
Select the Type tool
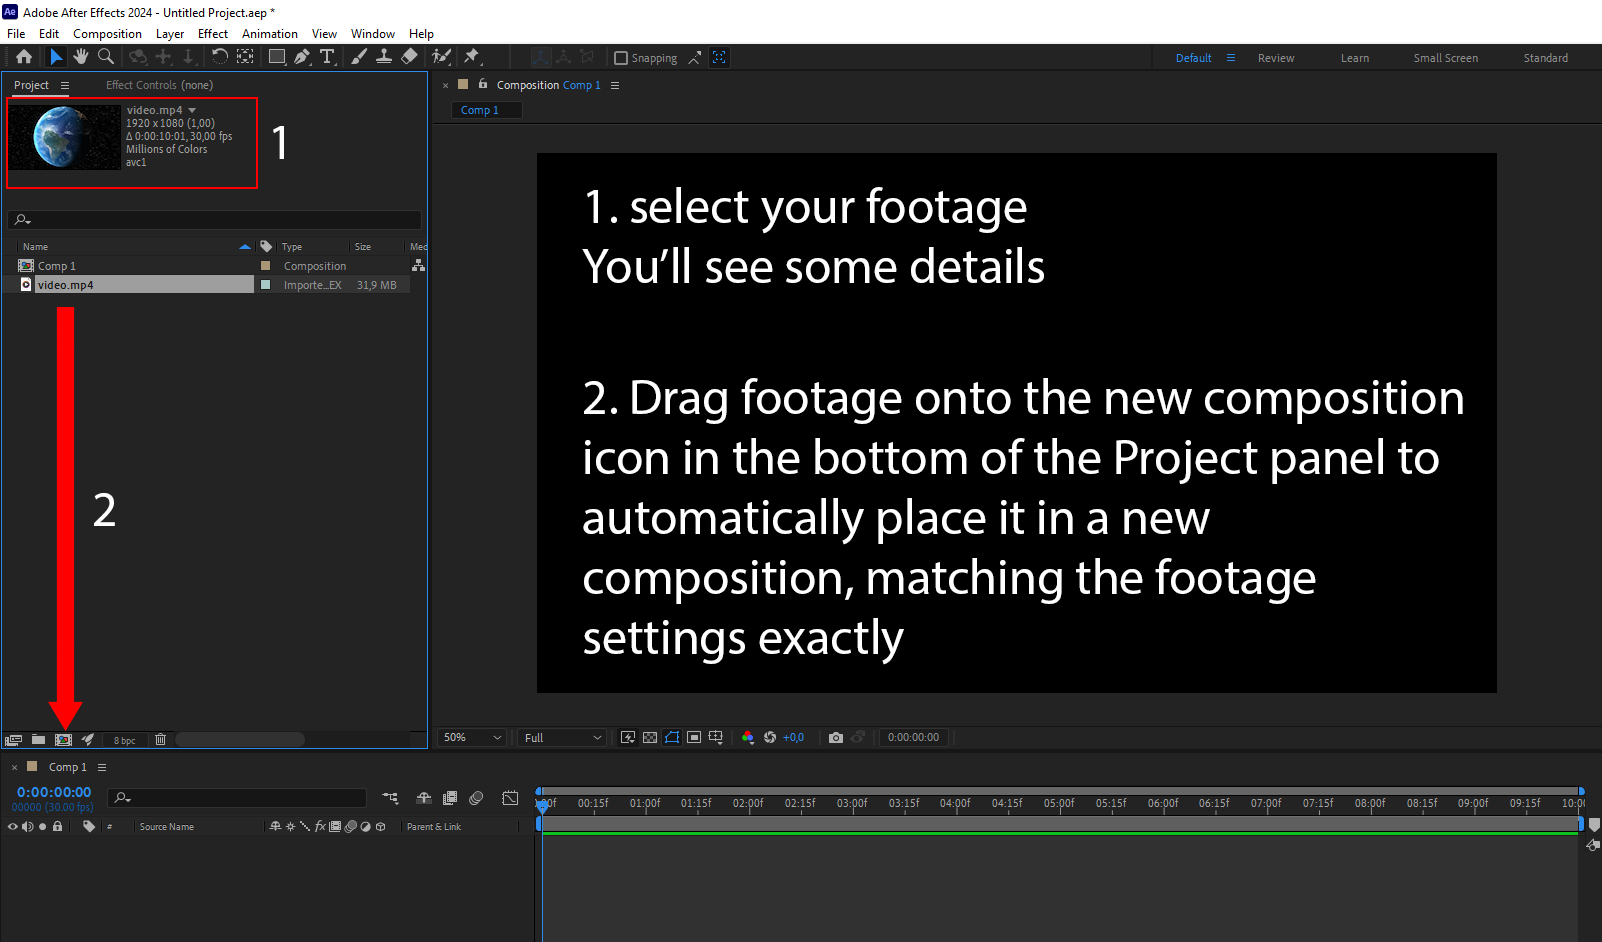[328, 57]
